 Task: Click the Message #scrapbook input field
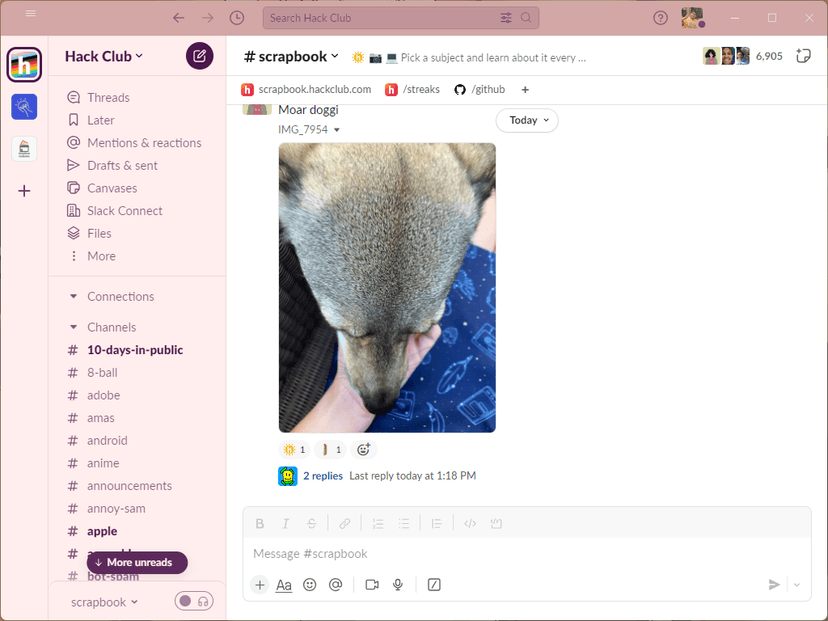pos(526,553)
